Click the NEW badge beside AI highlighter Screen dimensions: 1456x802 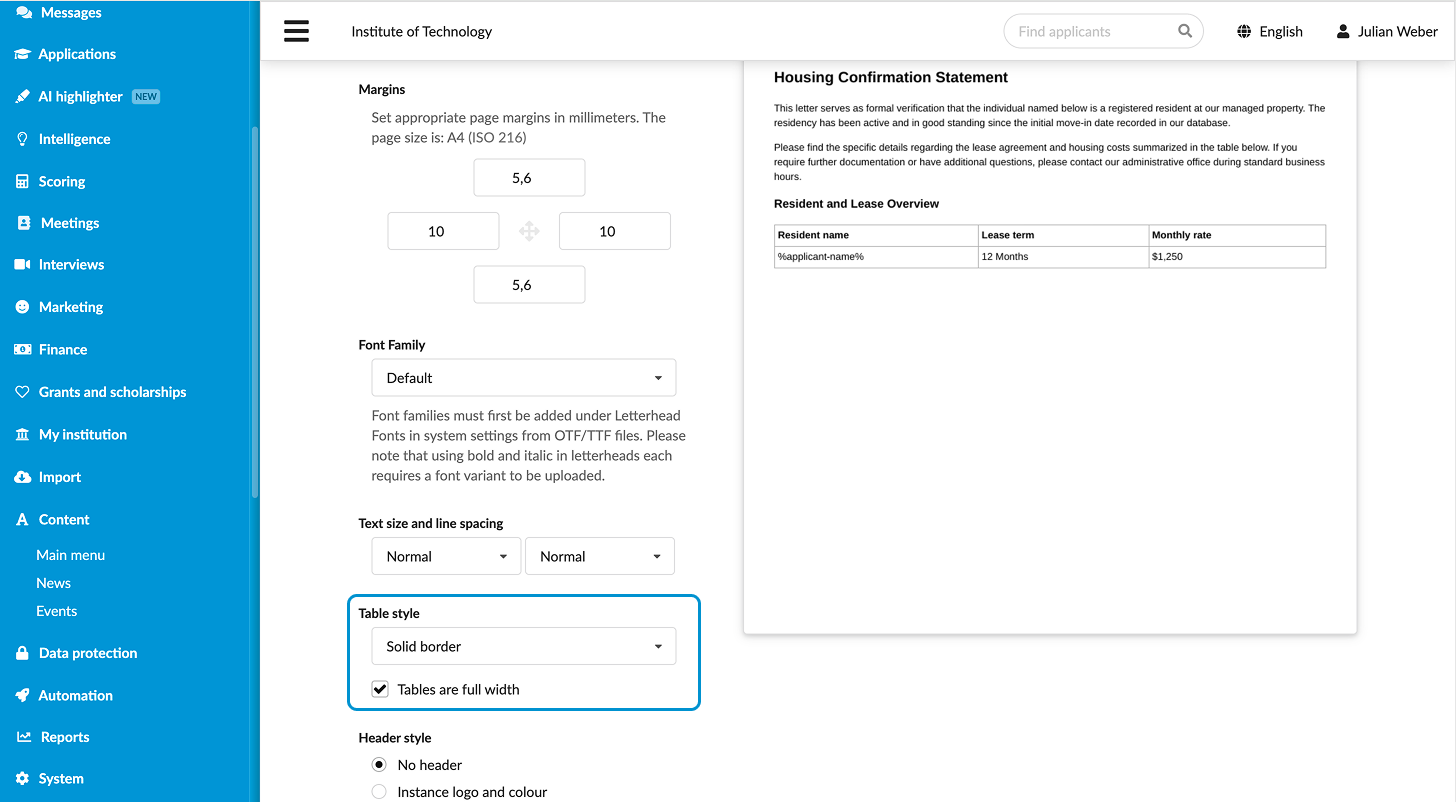coord(146,97)
